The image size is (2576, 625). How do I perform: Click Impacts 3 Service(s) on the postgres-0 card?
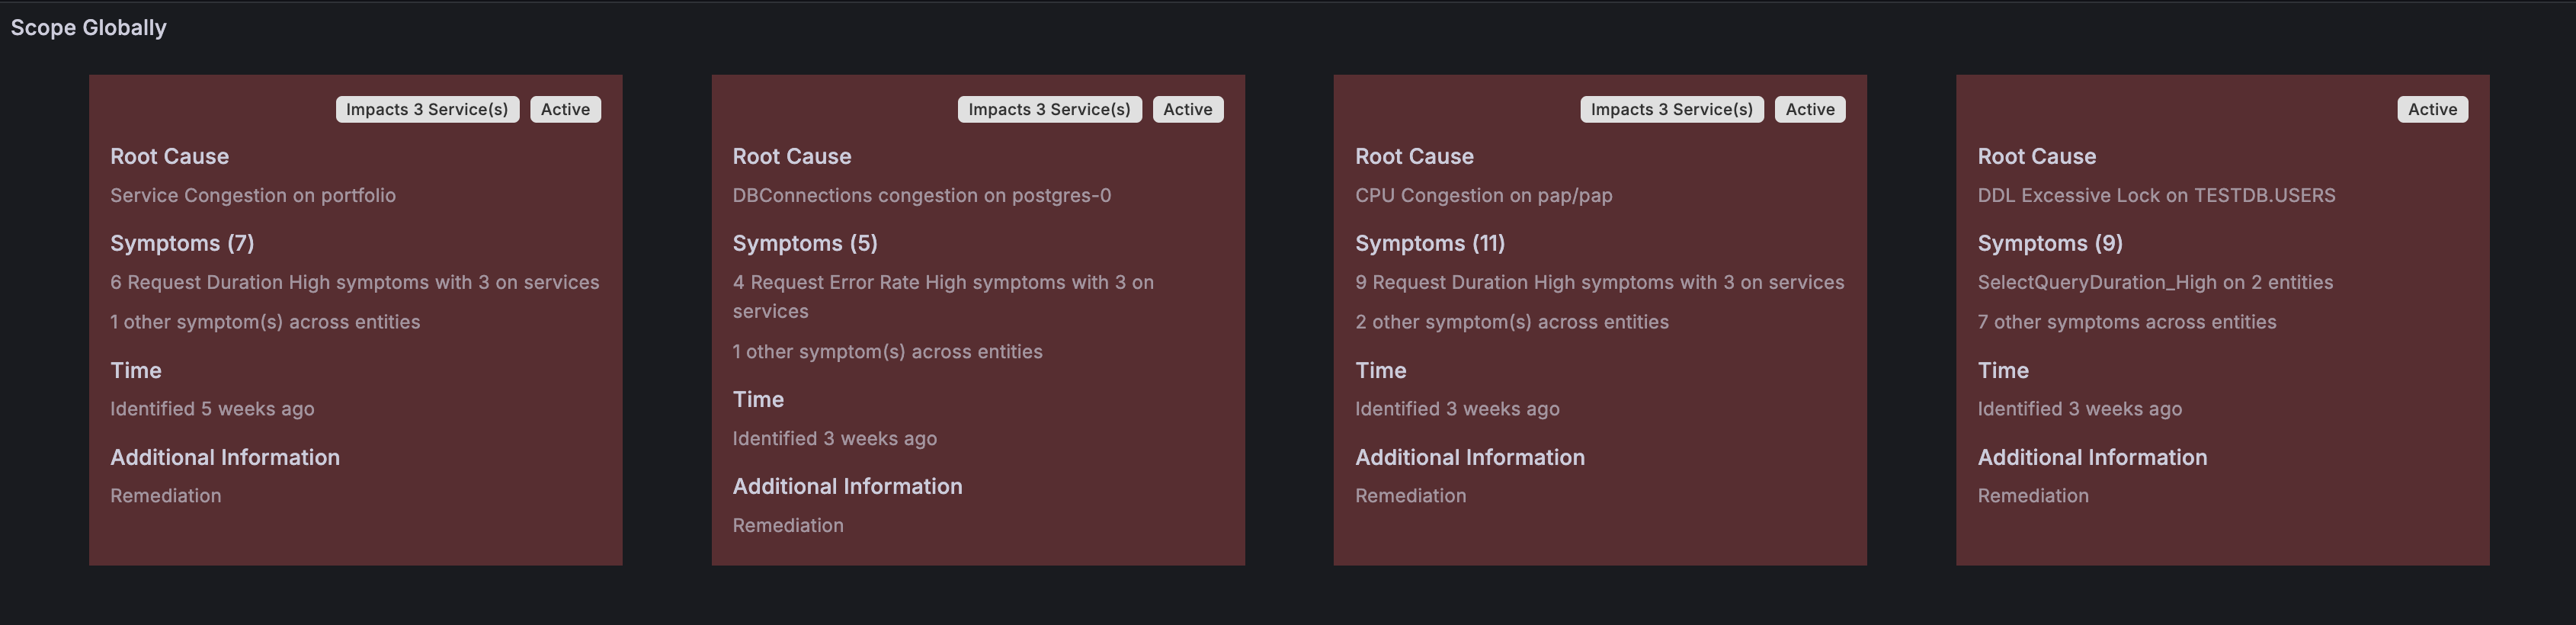coord(1049,109)
